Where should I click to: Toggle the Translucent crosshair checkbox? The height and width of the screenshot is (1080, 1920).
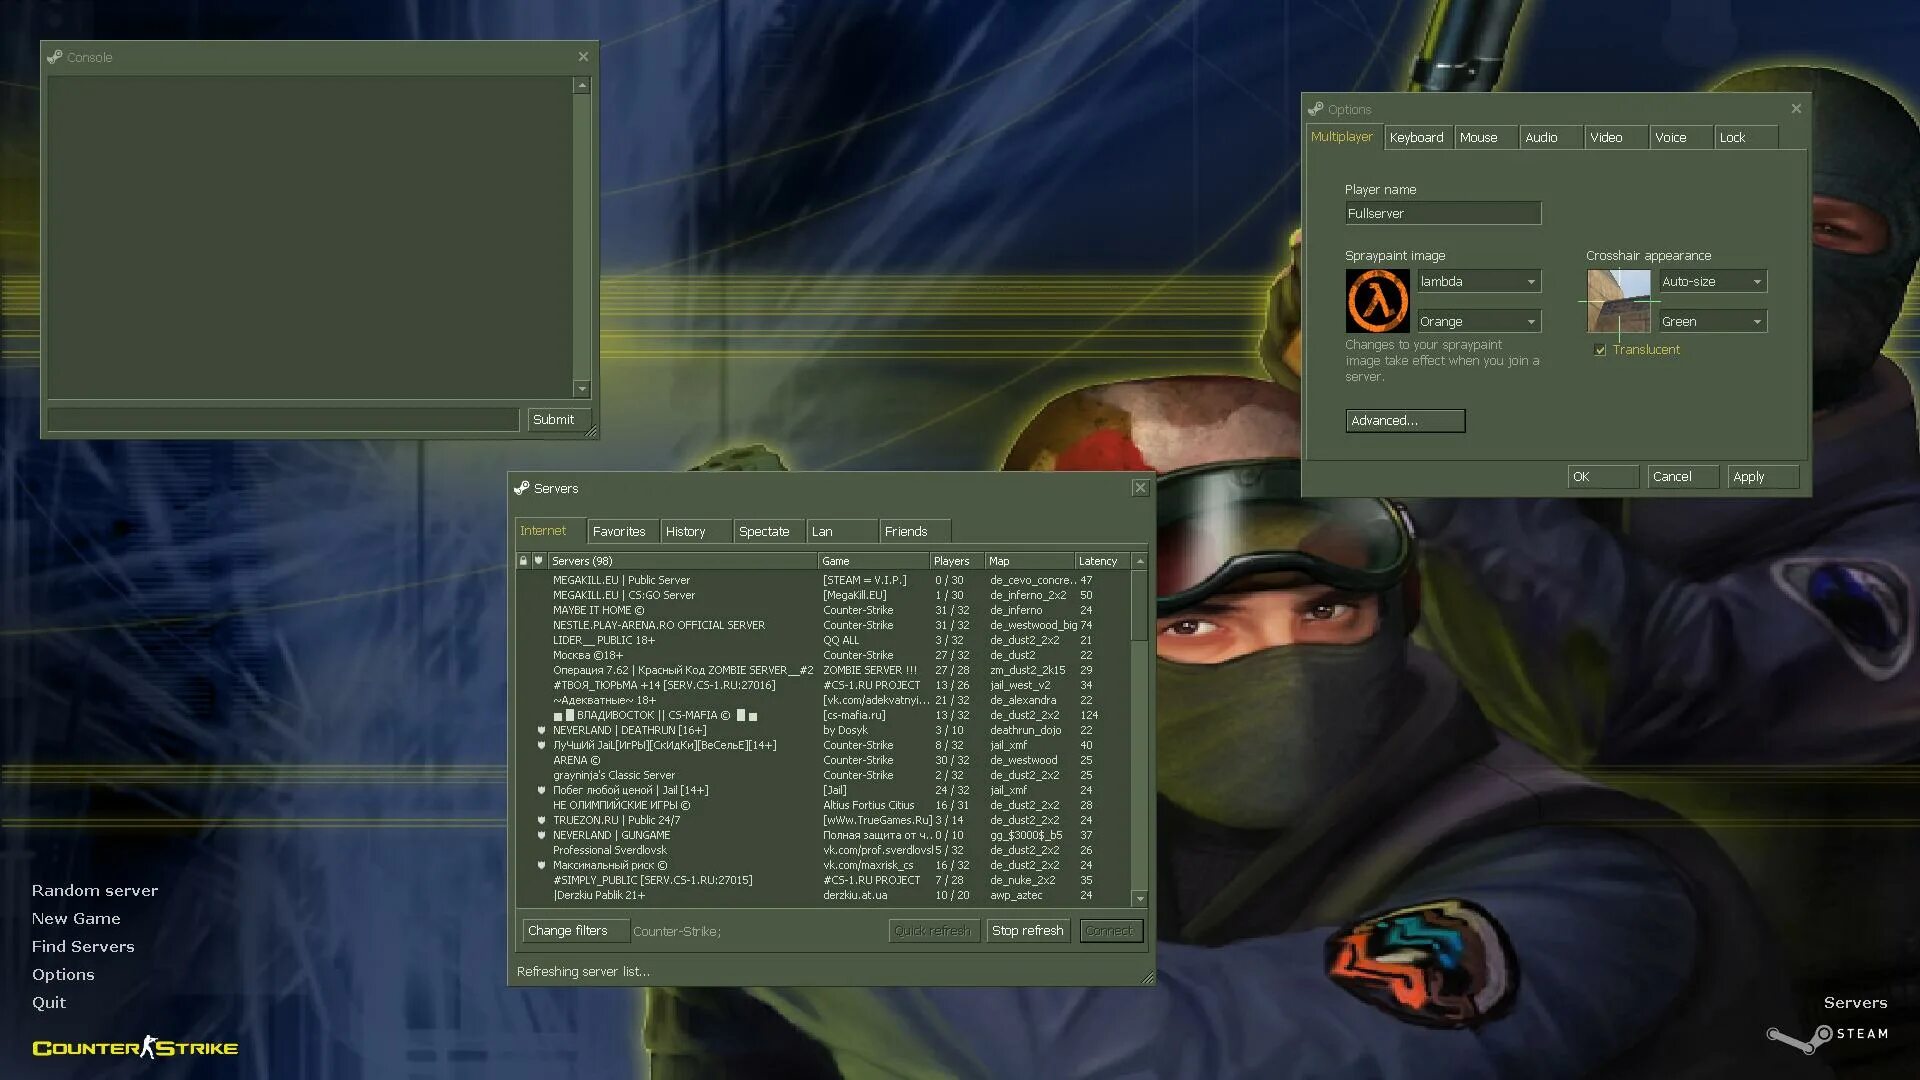(x=1600, y=350)
